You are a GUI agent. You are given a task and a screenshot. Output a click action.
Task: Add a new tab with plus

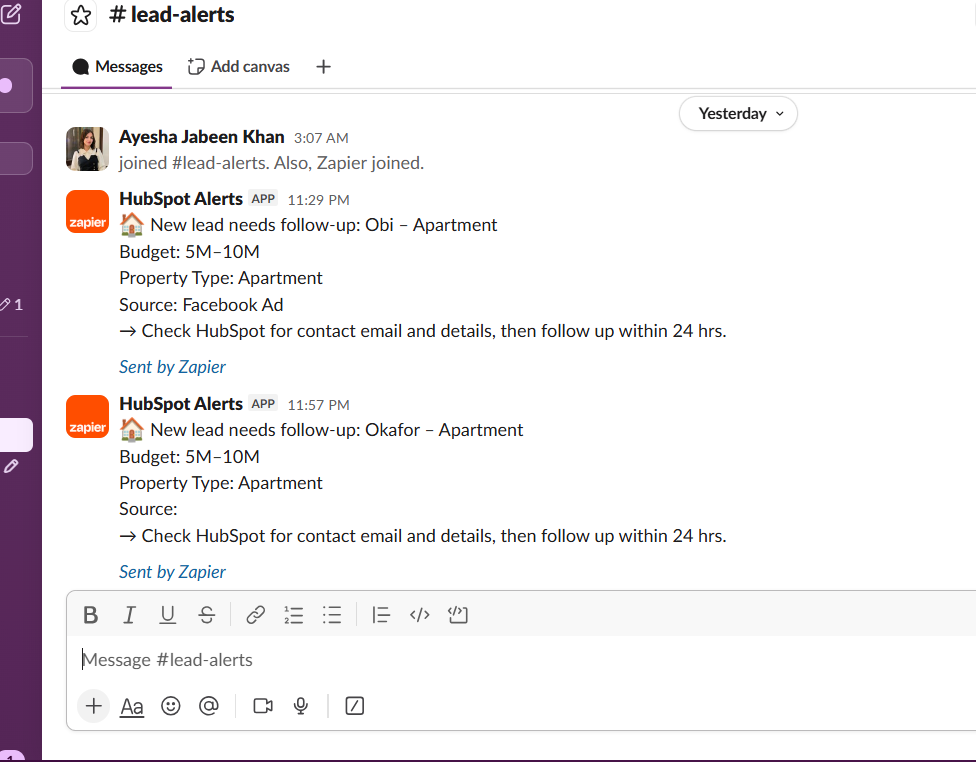coord(323,67)
